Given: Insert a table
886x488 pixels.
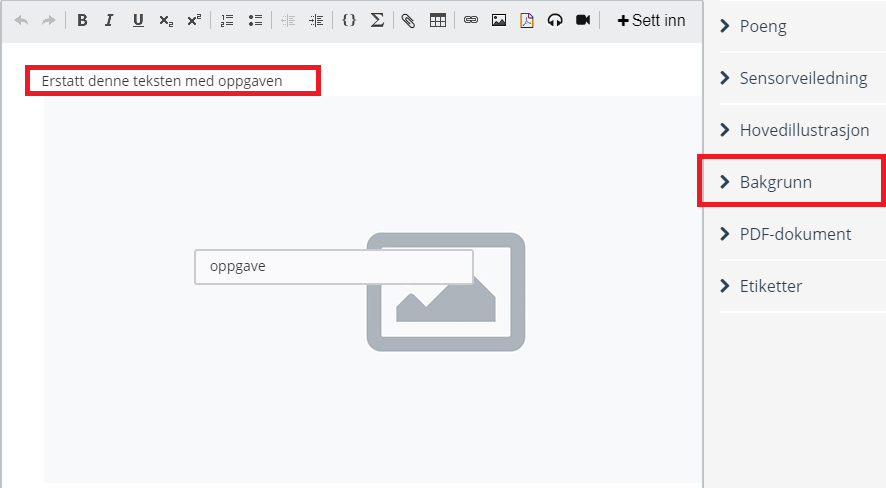Looking at the screenshot, I should click(437, 21).
